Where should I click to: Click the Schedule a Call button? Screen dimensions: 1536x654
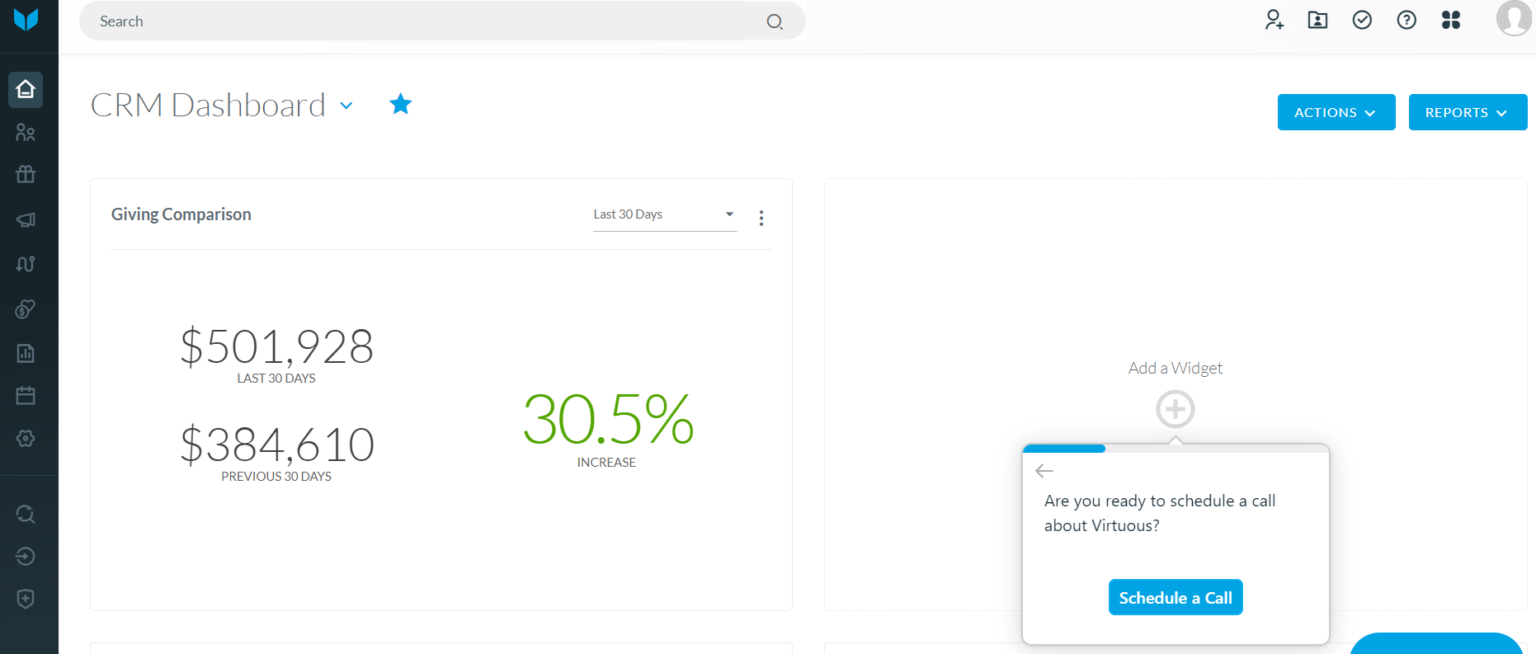tap(1175, 597)
